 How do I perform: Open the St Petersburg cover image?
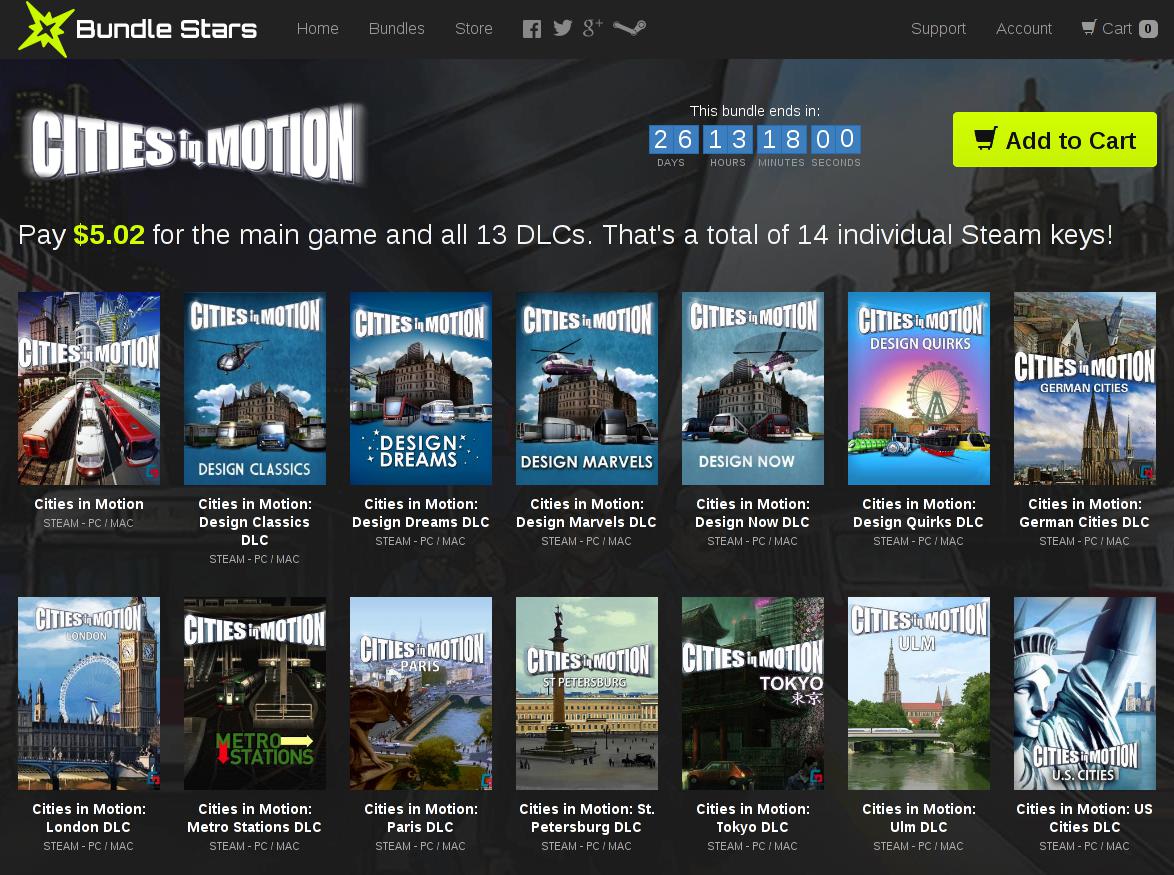587,693
